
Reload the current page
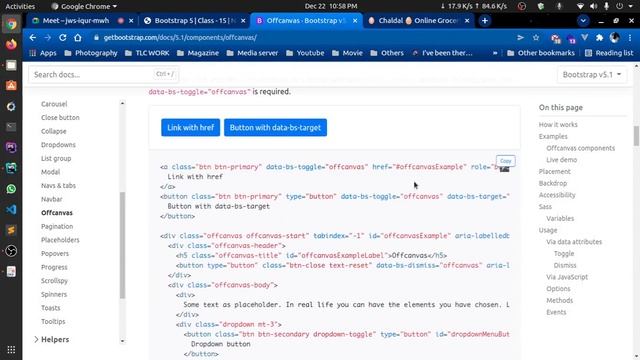(x=62, y=38)
